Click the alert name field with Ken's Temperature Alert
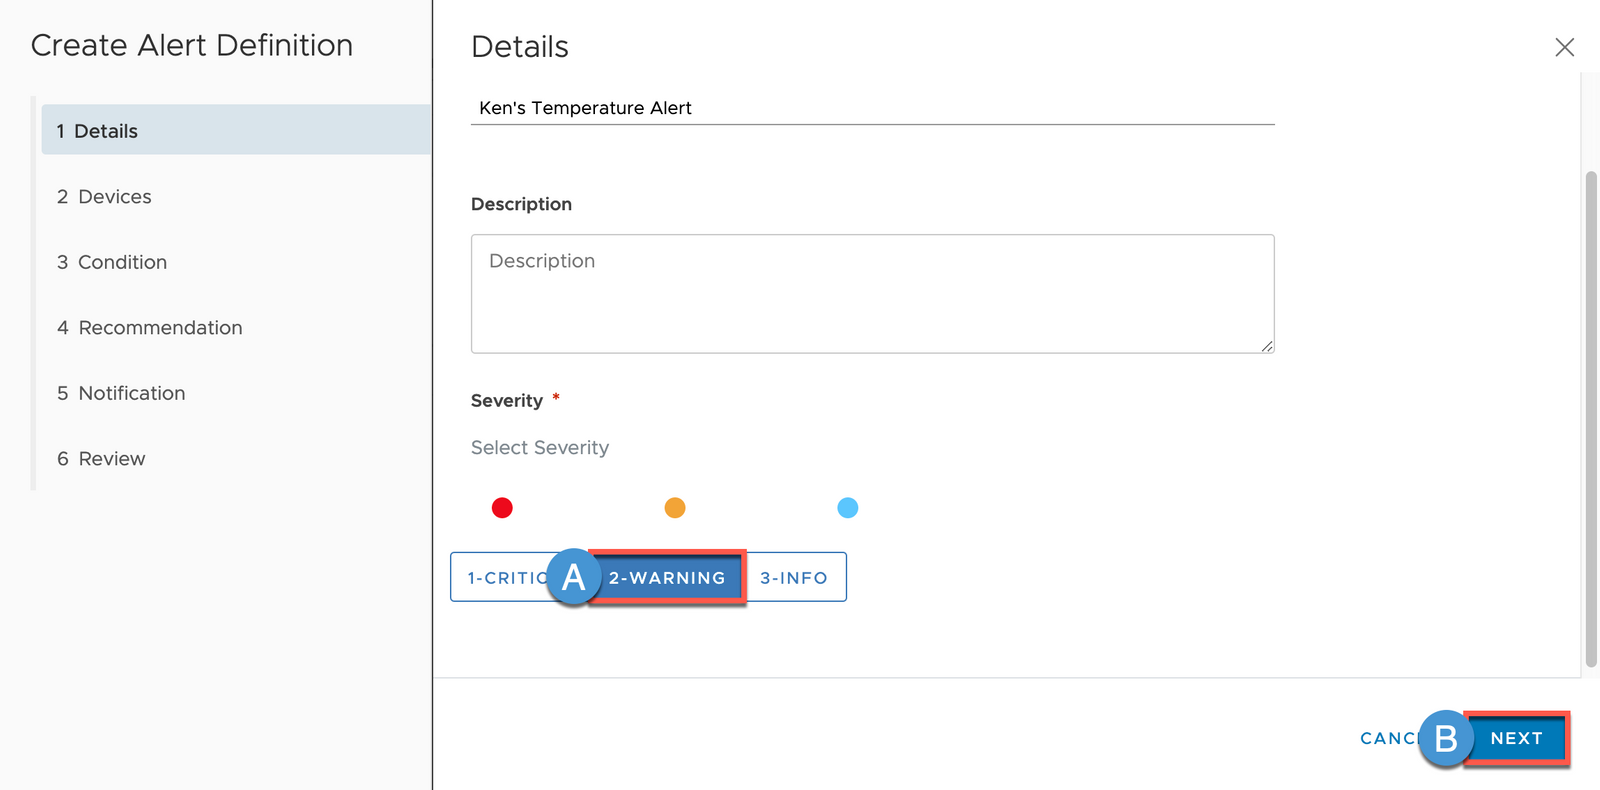Viewport: 1600px width, 790px height. (872, 108)
